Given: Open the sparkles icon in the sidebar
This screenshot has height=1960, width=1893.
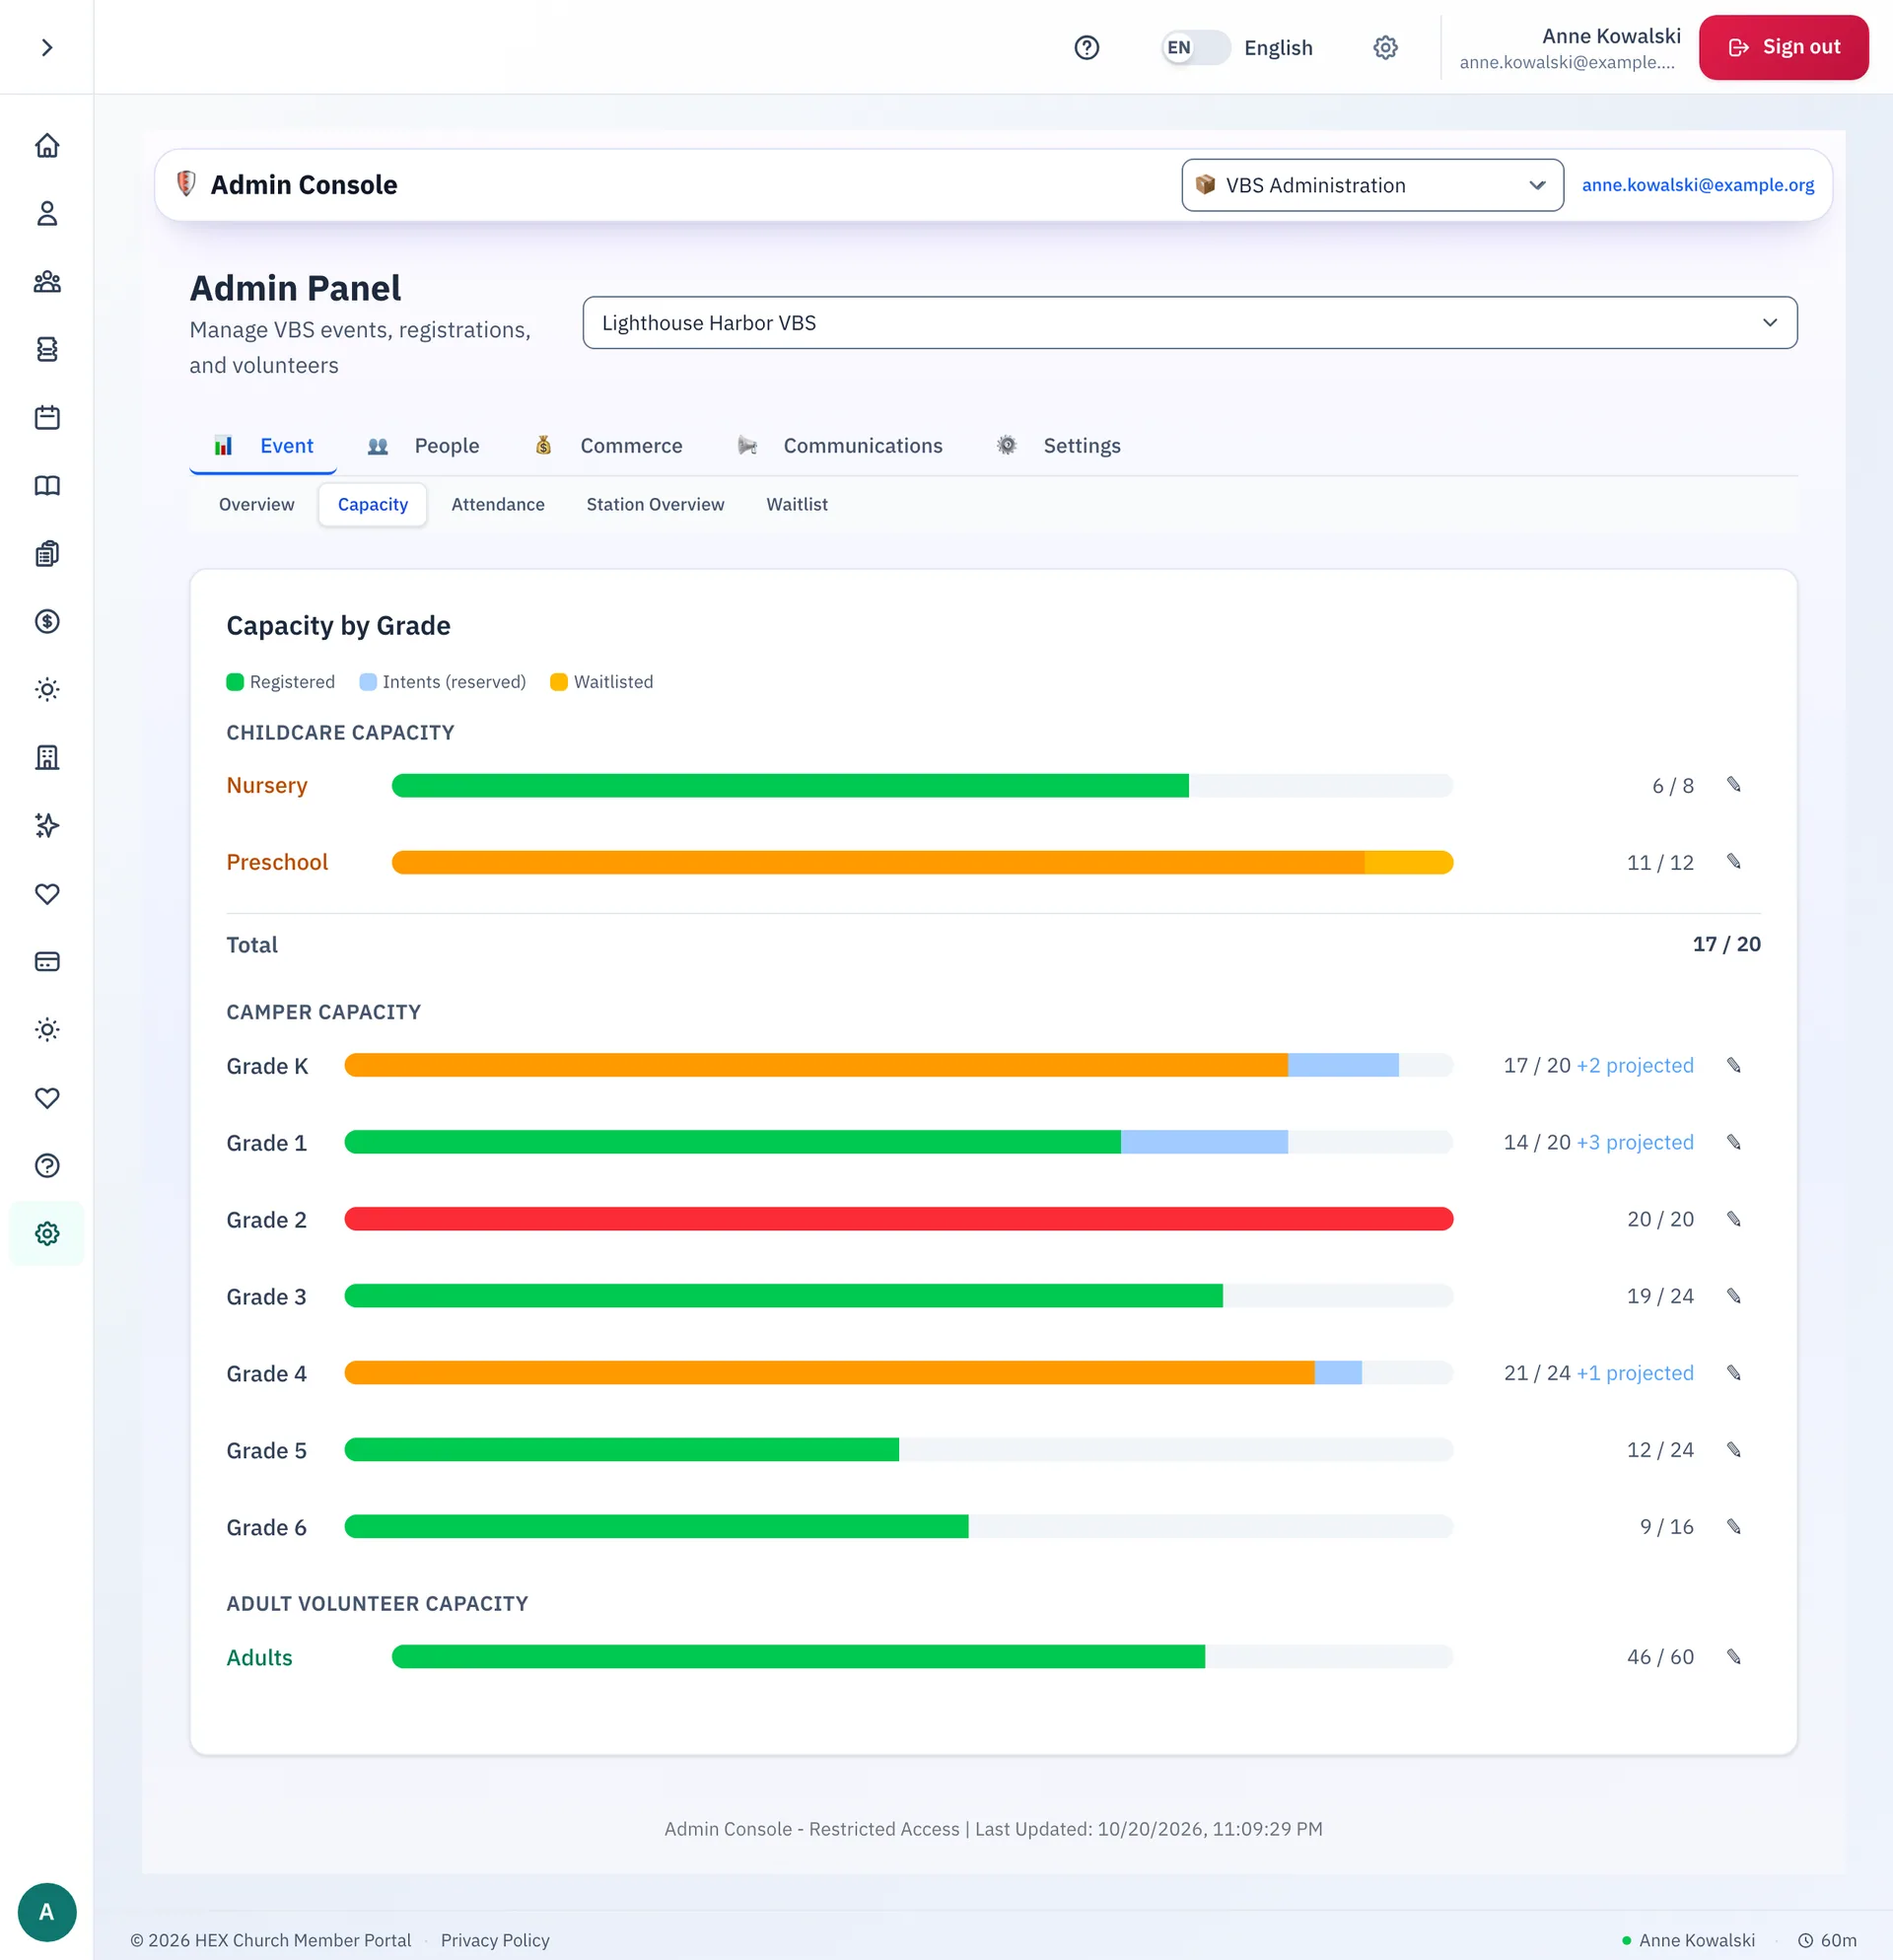Looking at the screenshot, I should point(47,826).
